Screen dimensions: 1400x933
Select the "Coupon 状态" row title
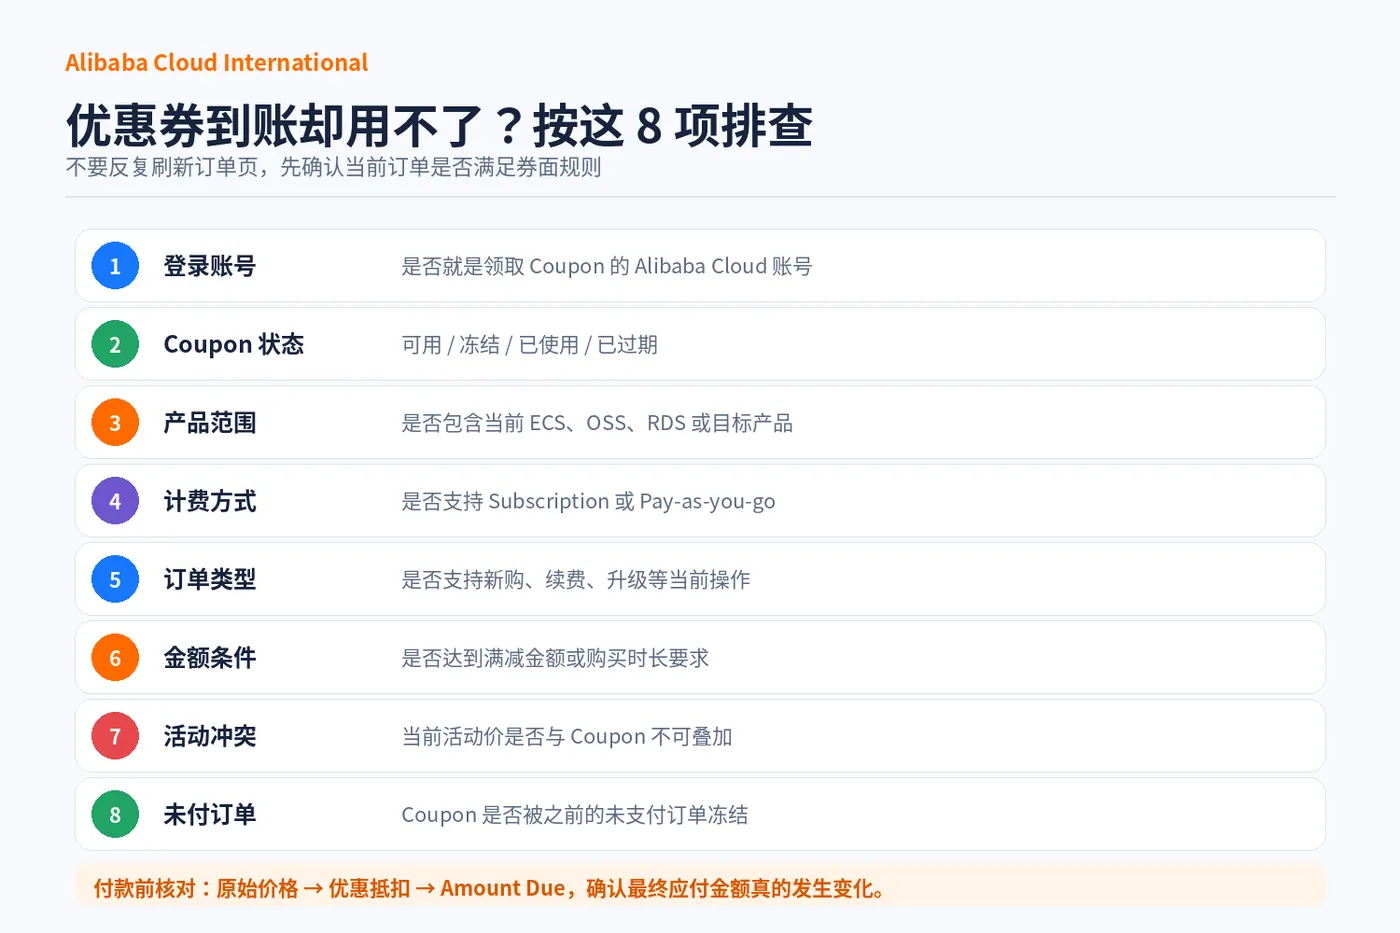pyautogui.click(x=234, y=344)
